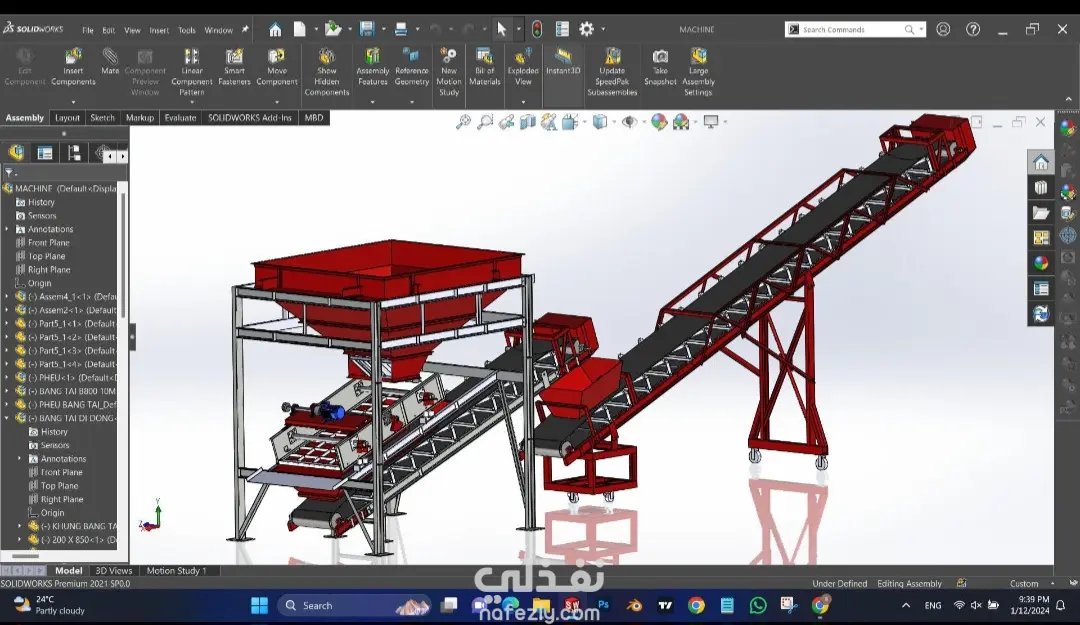Open the File Explorer pane icon

click(1041, 213)
